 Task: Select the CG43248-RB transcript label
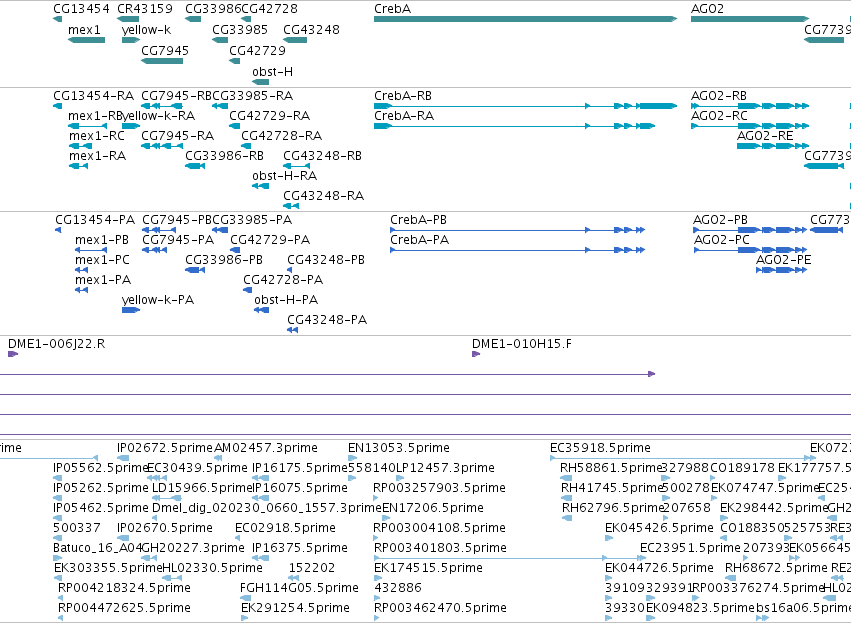coord(322,156)
